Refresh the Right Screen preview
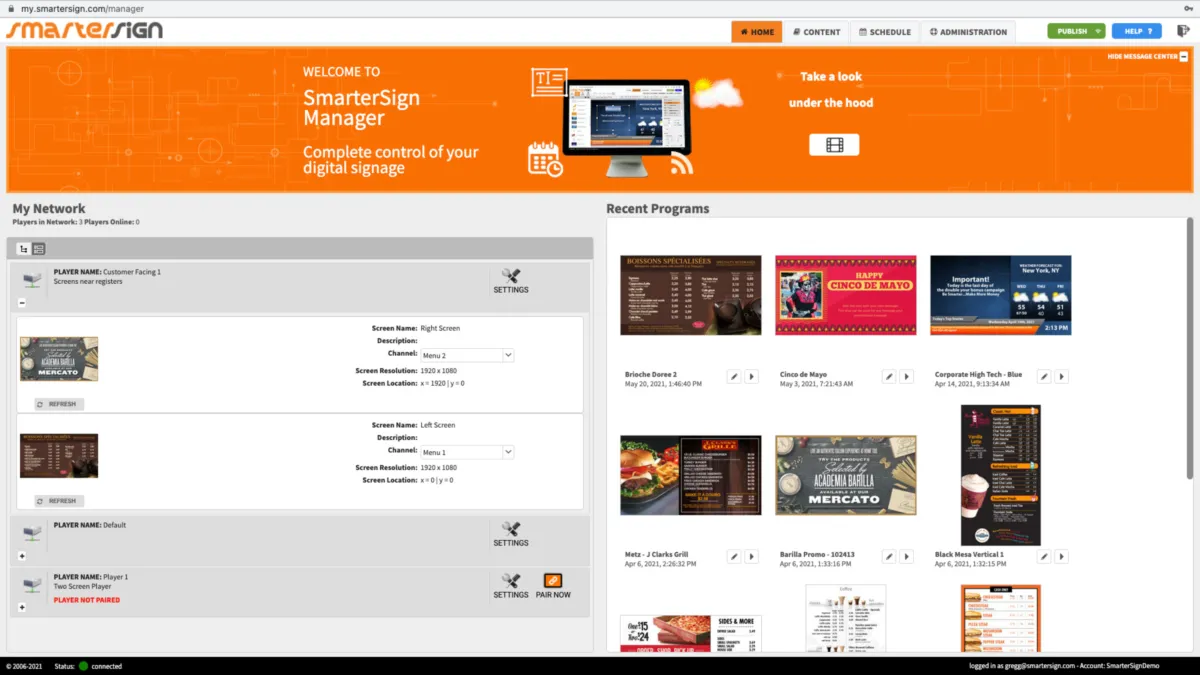1200x675 pixels. pos(59,404)
